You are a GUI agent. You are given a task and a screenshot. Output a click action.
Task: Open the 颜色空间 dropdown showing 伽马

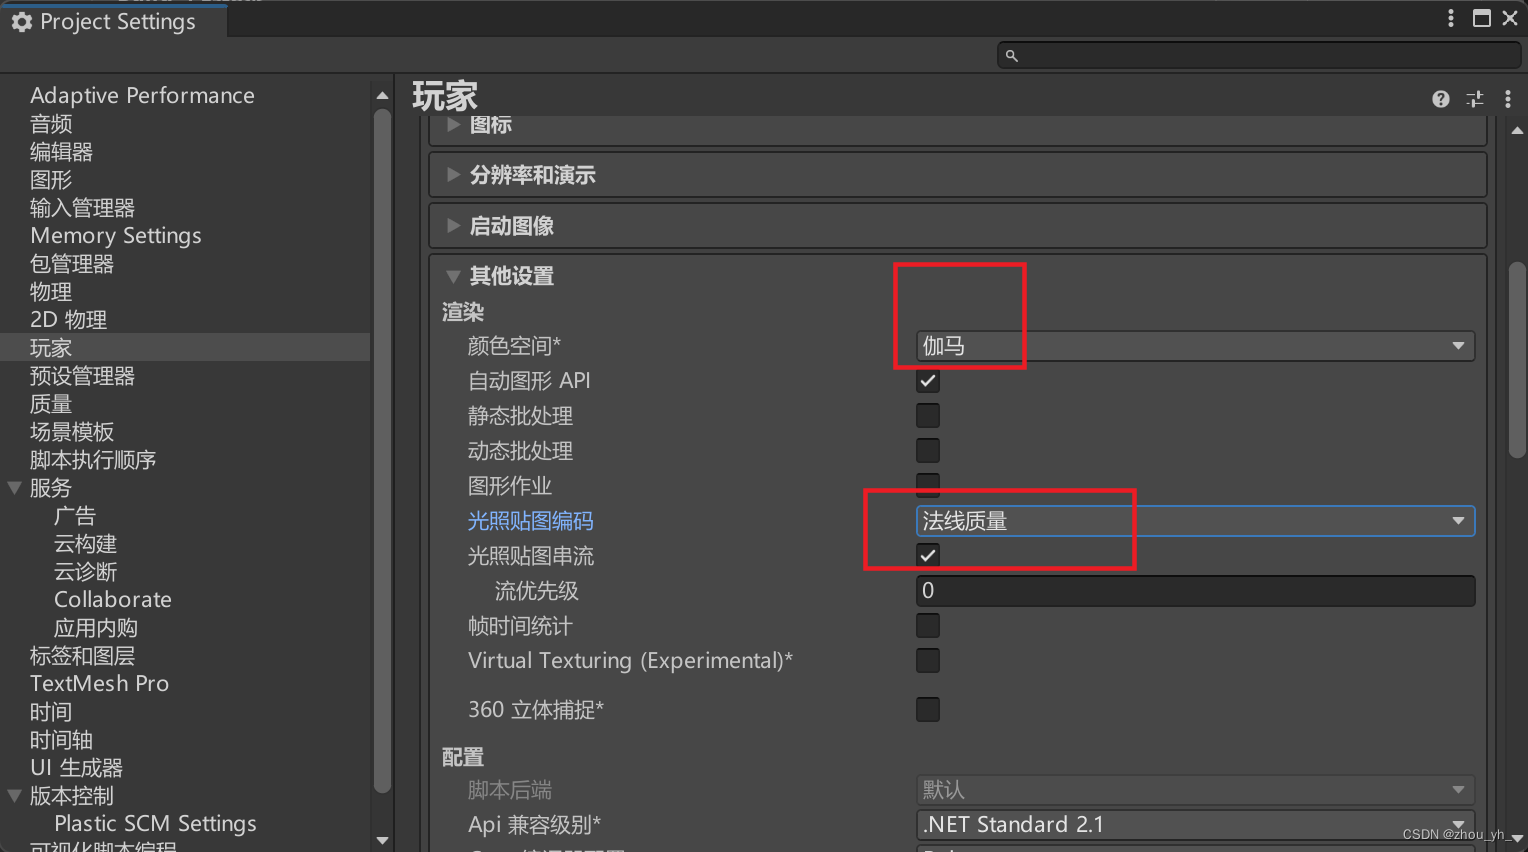1190,345
